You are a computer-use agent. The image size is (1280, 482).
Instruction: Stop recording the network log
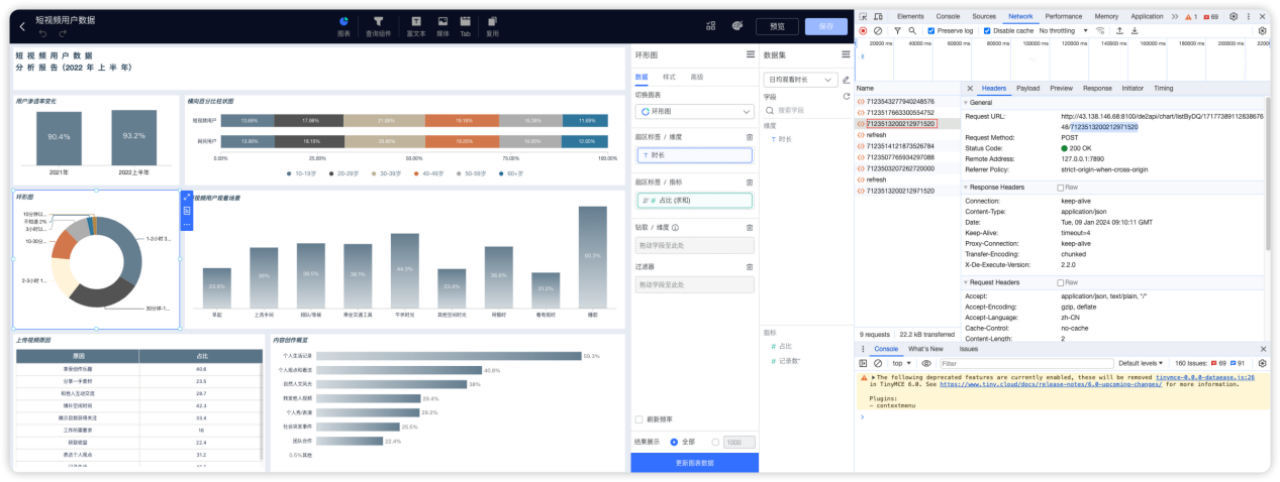tap(863, 31)
